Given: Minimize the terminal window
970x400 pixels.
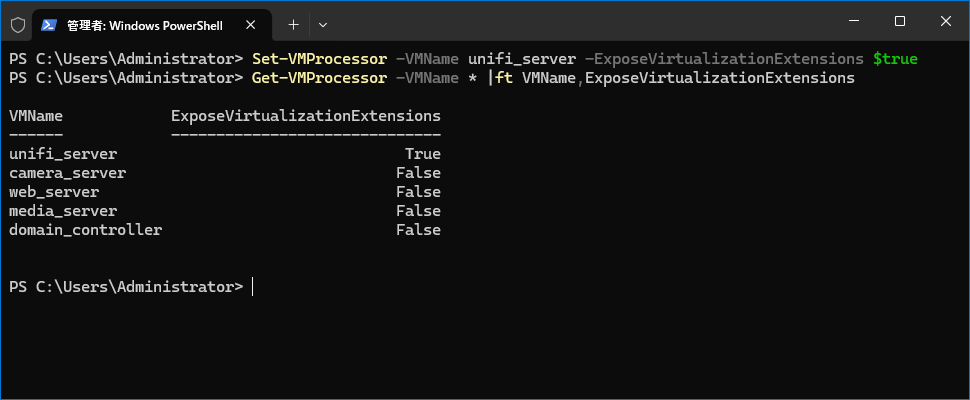Looking at the screenshot, I should point(853,21).
